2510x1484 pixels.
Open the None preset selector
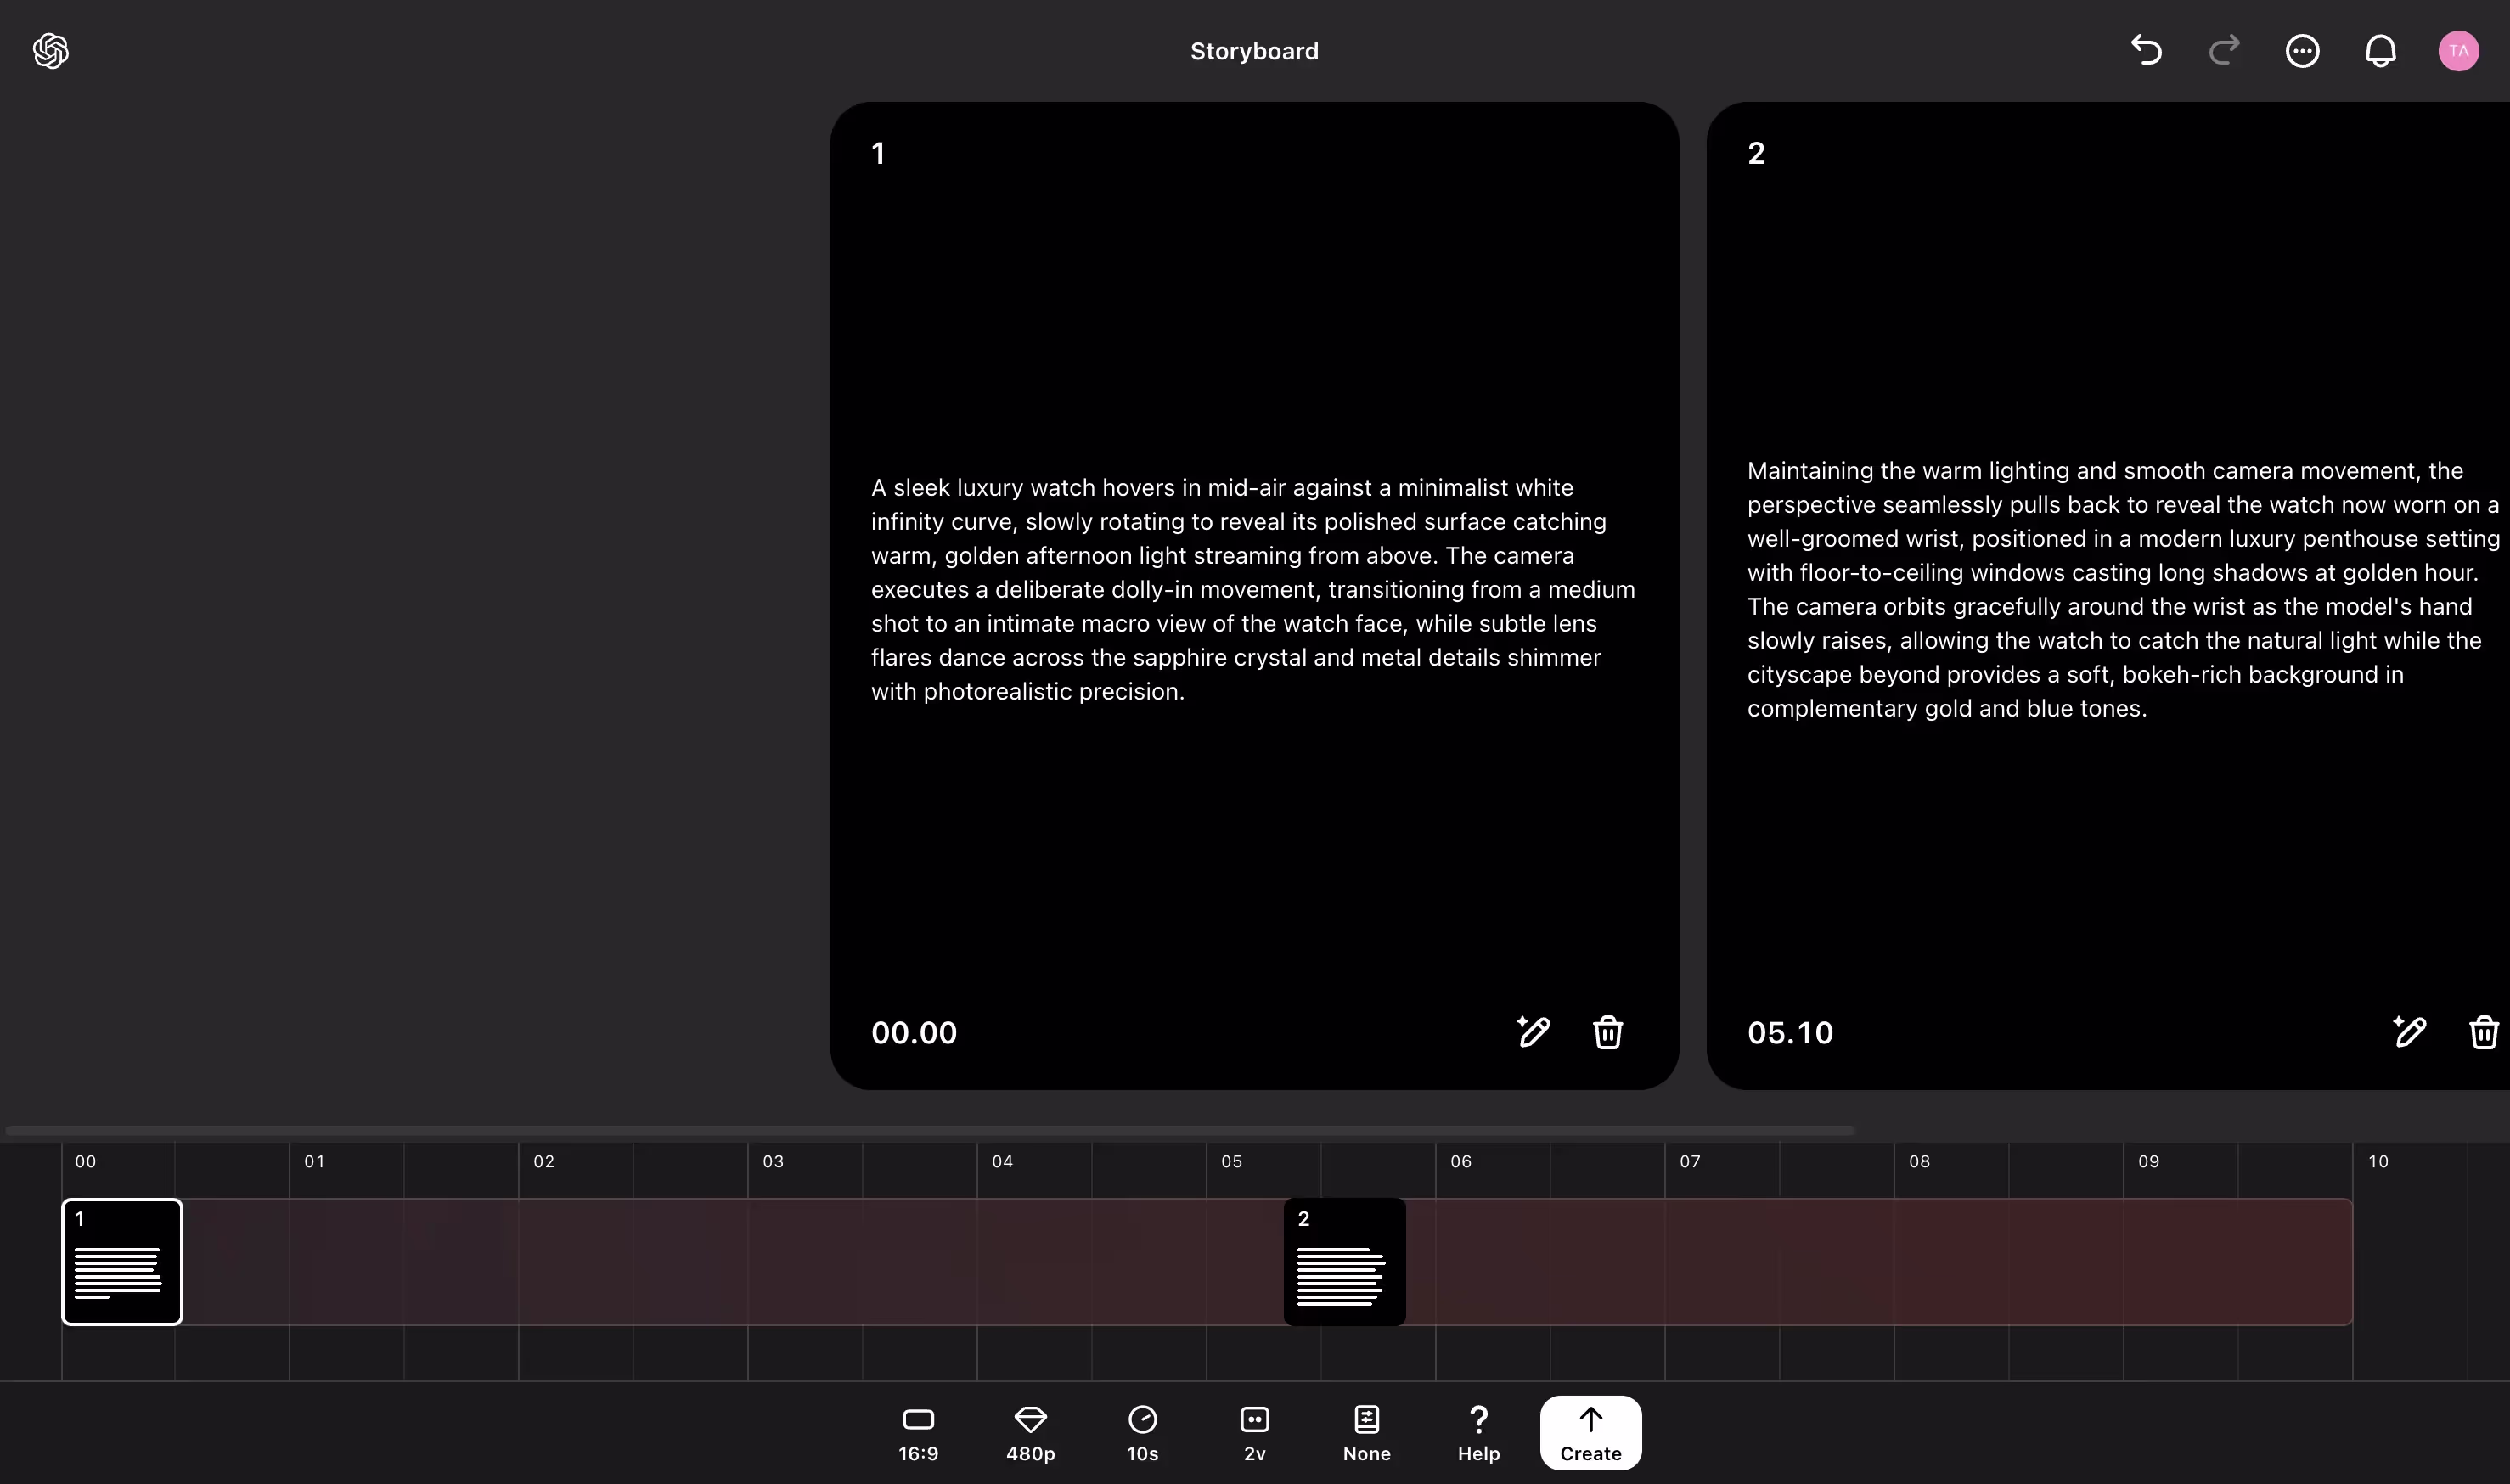tap(1366, 1433)
